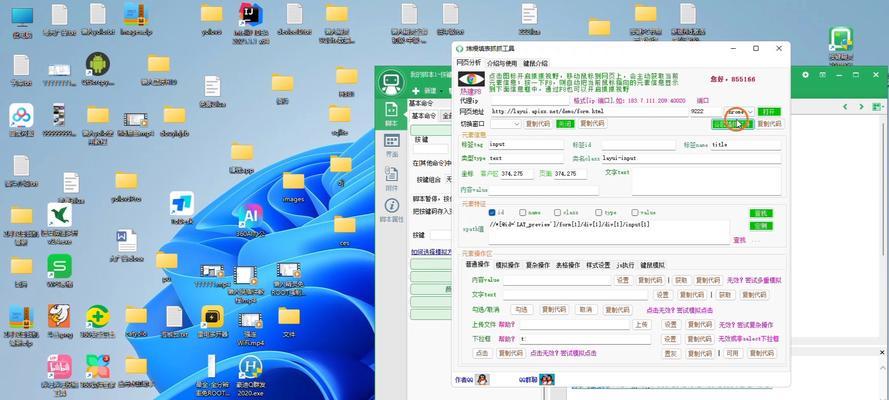Image resolution: width=889 pixels, height=400 pixels.
Task: Open the QQ群聊 group icon
Action: click(x=547, y=379)
